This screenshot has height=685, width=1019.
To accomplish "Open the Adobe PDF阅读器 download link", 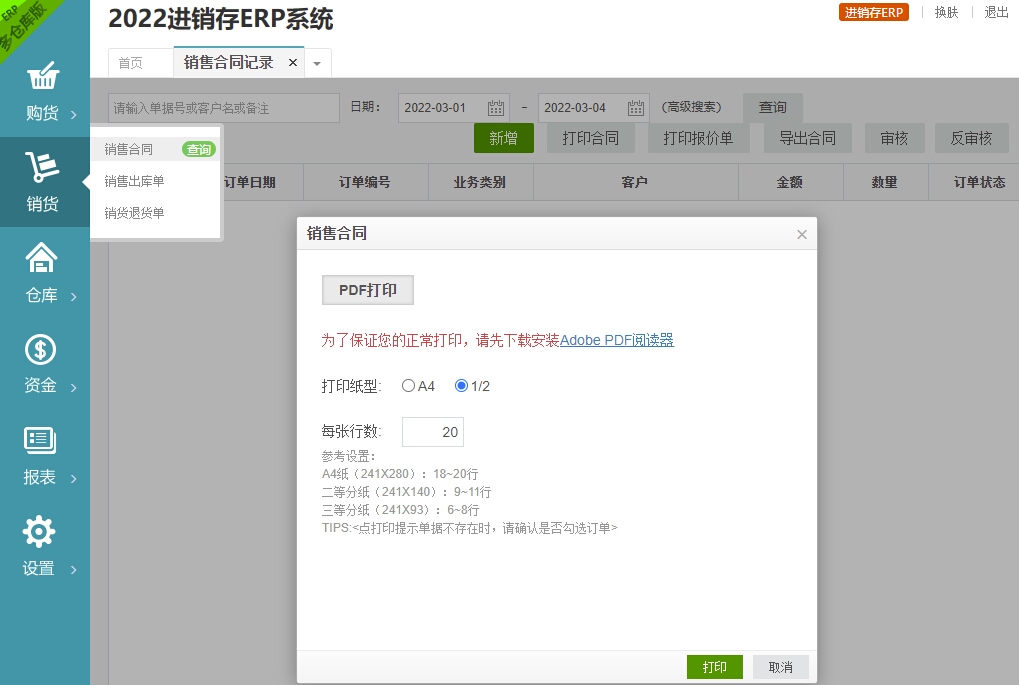I will click(616, 340).
